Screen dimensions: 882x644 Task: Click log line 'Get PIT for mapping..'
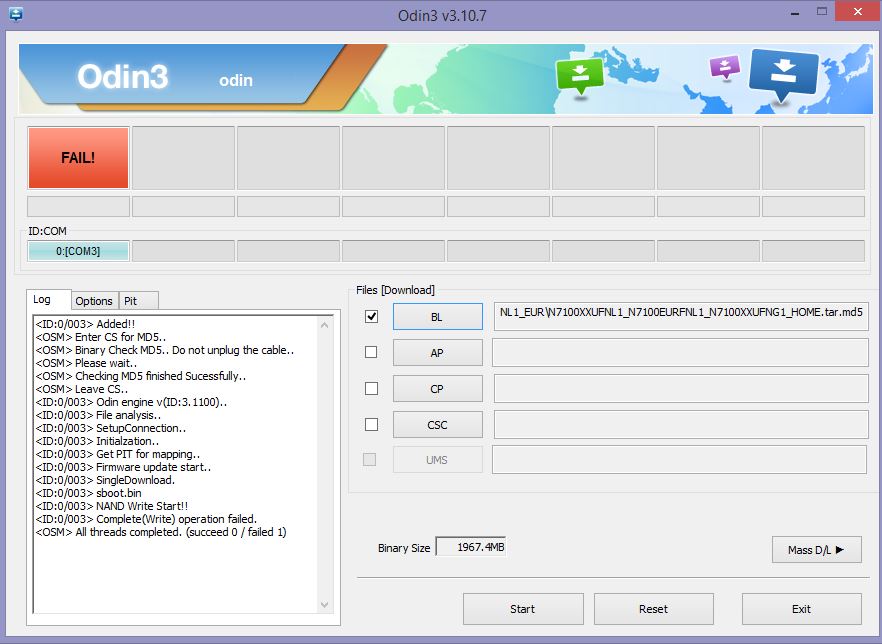[x=118, y=454]
